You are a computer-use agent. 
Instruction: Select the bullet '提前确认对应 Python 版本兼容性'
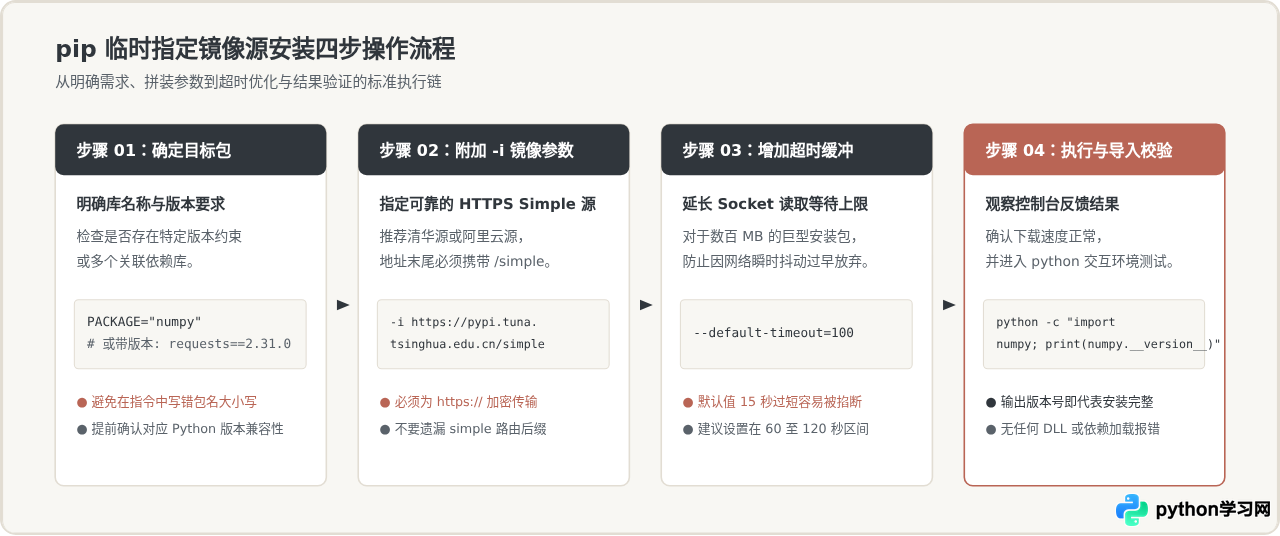pos(180,429)
